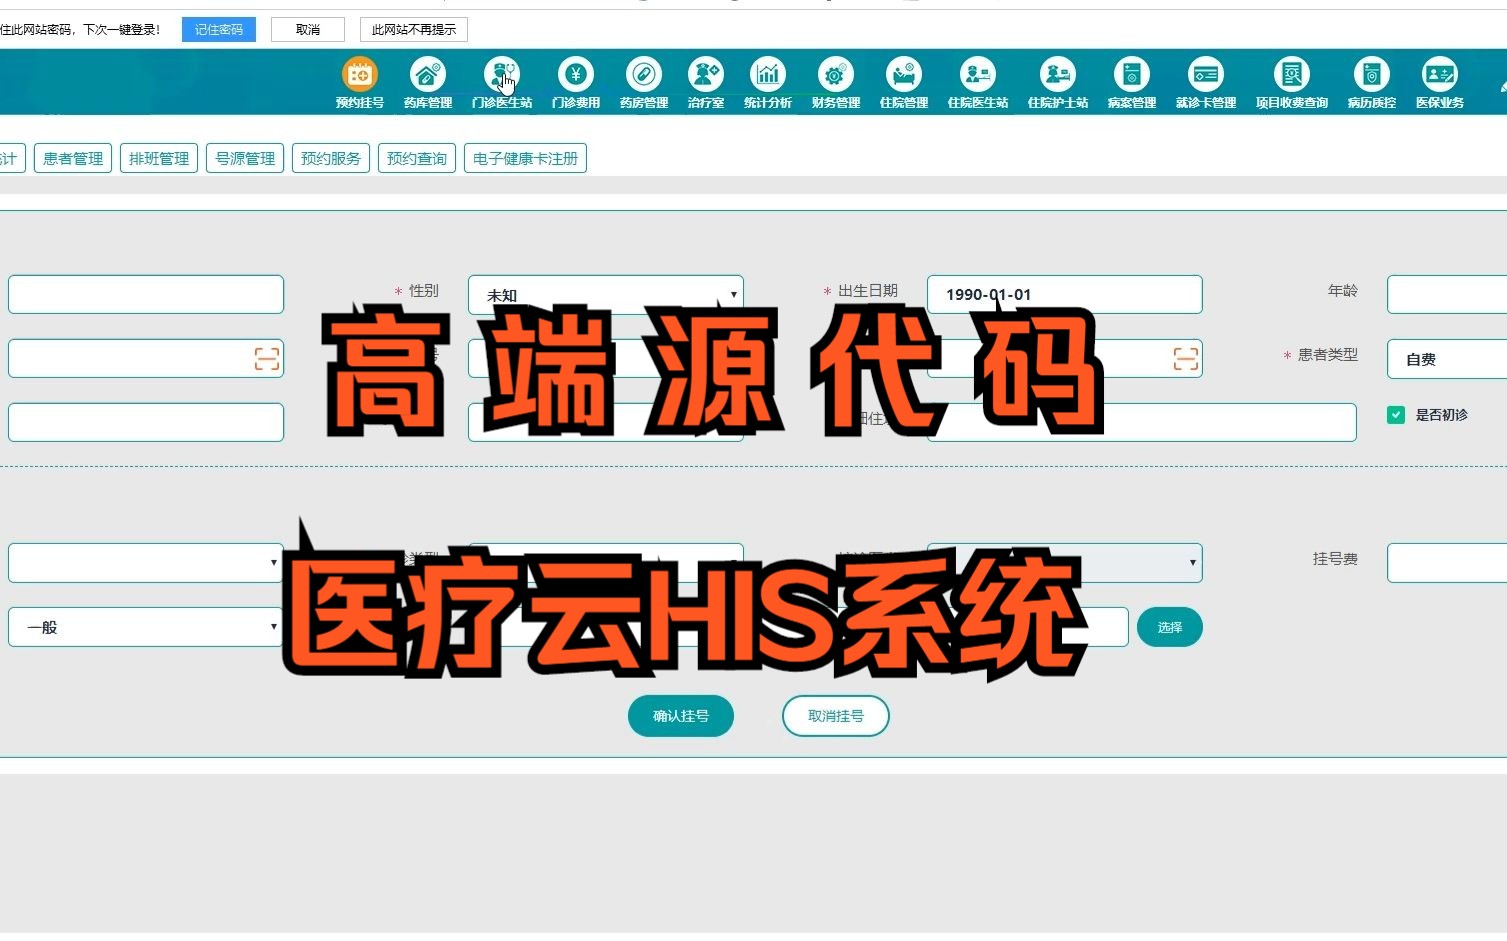Click the 医保业务 module icon
The image size is (1507, 941).
tap(1438, 73)
